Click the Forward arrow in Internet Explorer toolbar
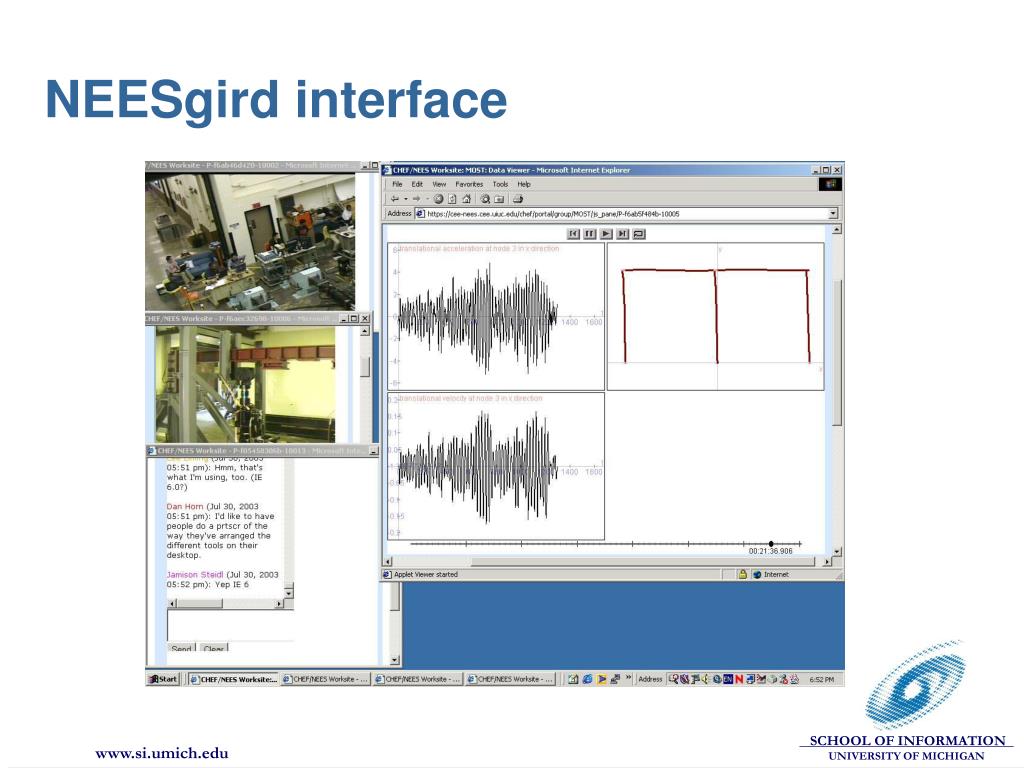The image size is (1024, 768). 416,199
